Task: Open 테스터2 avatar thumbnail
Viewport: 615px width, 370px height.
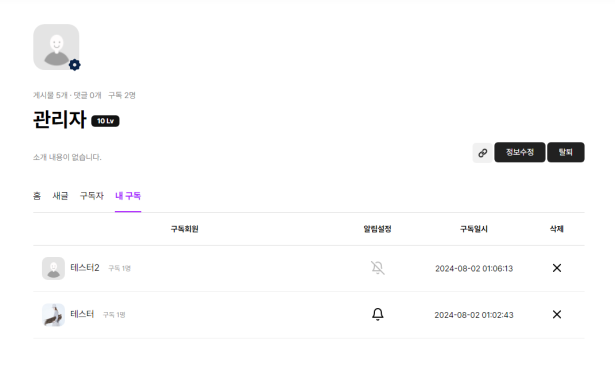Action: 53,268
